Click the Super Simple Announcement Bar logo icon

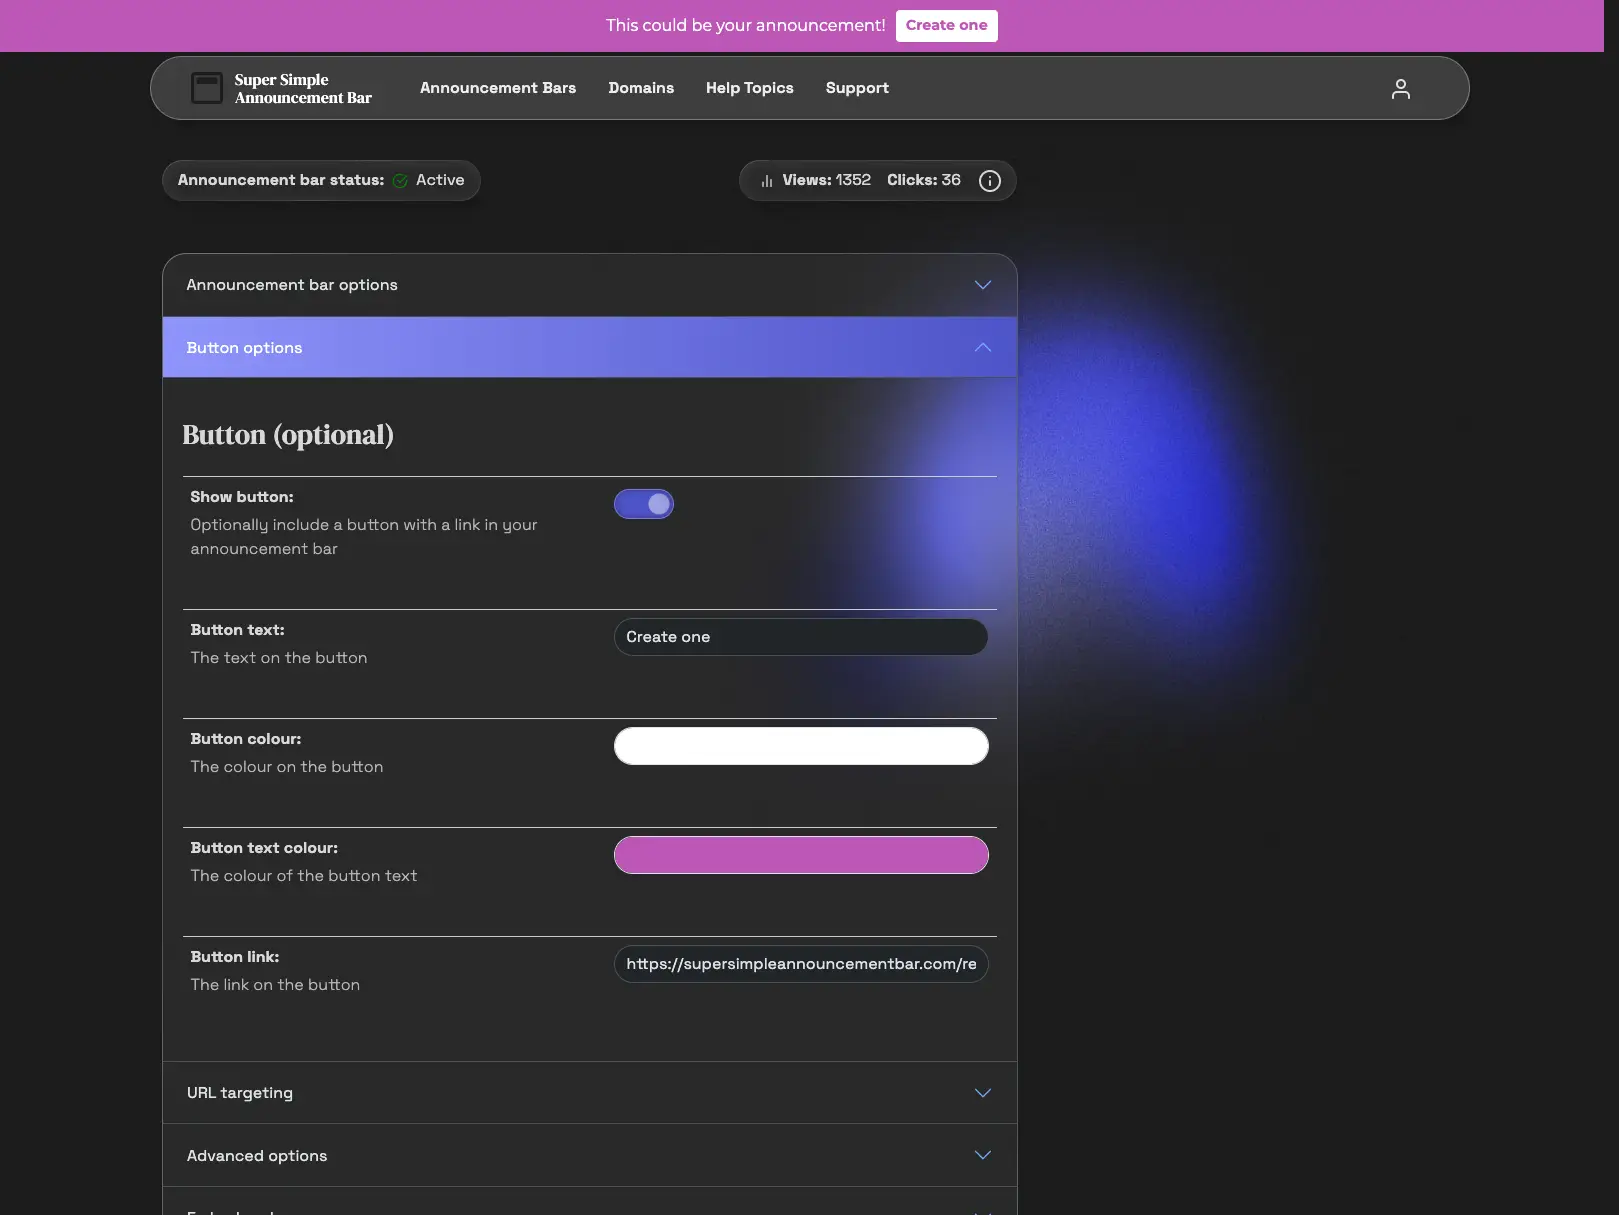coord(207,88)
